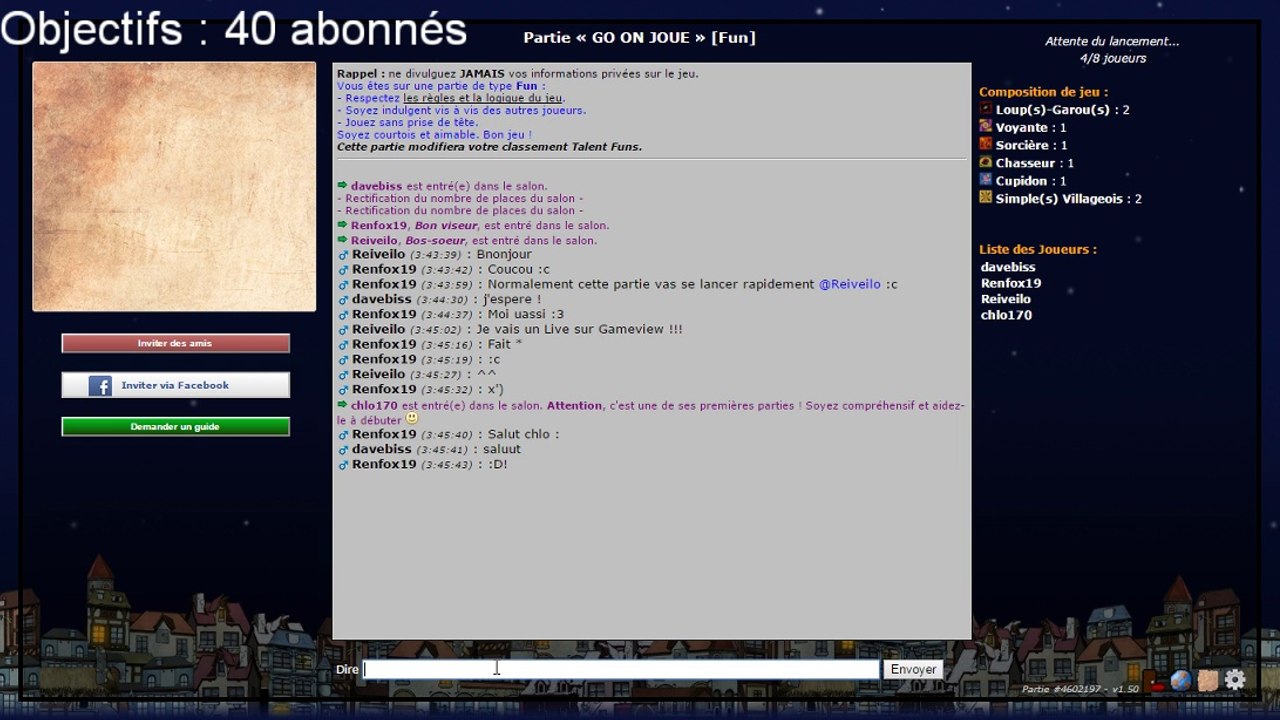Click the gender icon on the 'saluut' message

[343, 450]
